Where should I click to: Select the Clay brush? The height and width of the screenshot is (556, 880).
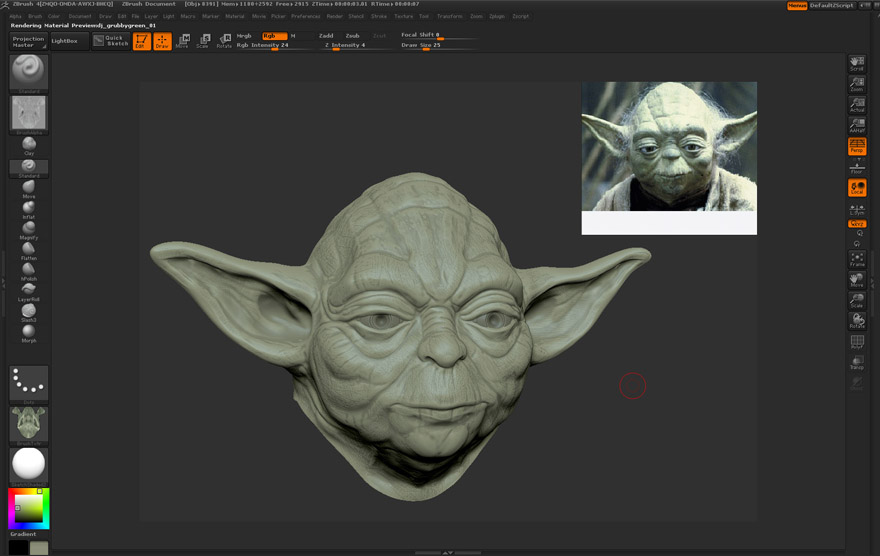[29, 145]
